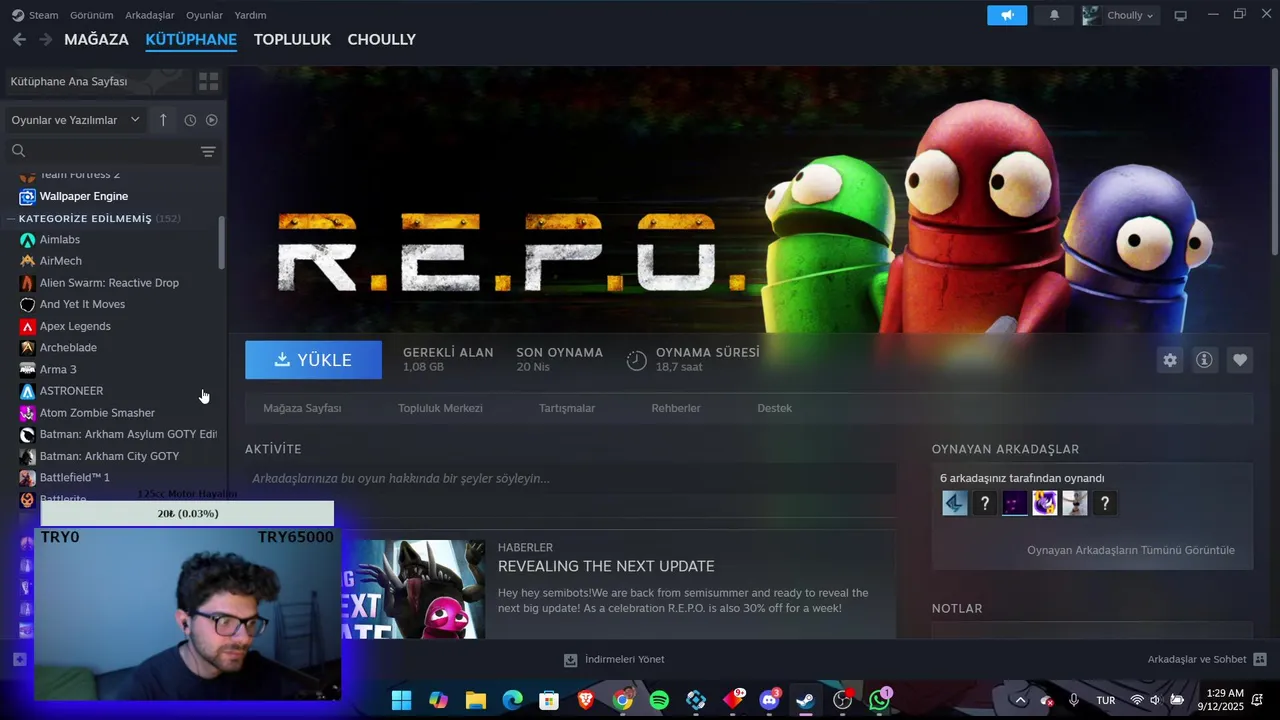Open the CHOULLY profile tab
The height and width of the screenshot is (720, 1280).
pyautogui.click(x=381, y=39)
